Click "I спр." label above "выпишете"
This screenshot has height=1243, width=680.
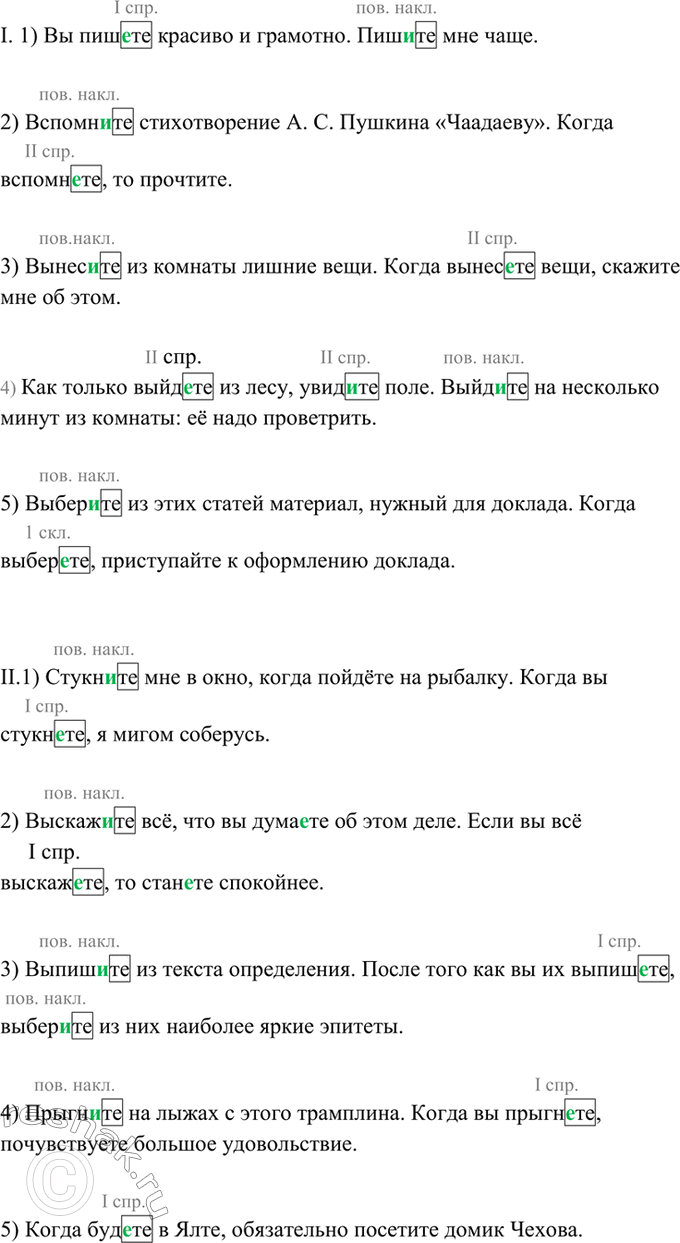pyautogui.click(x=620, y=941)
